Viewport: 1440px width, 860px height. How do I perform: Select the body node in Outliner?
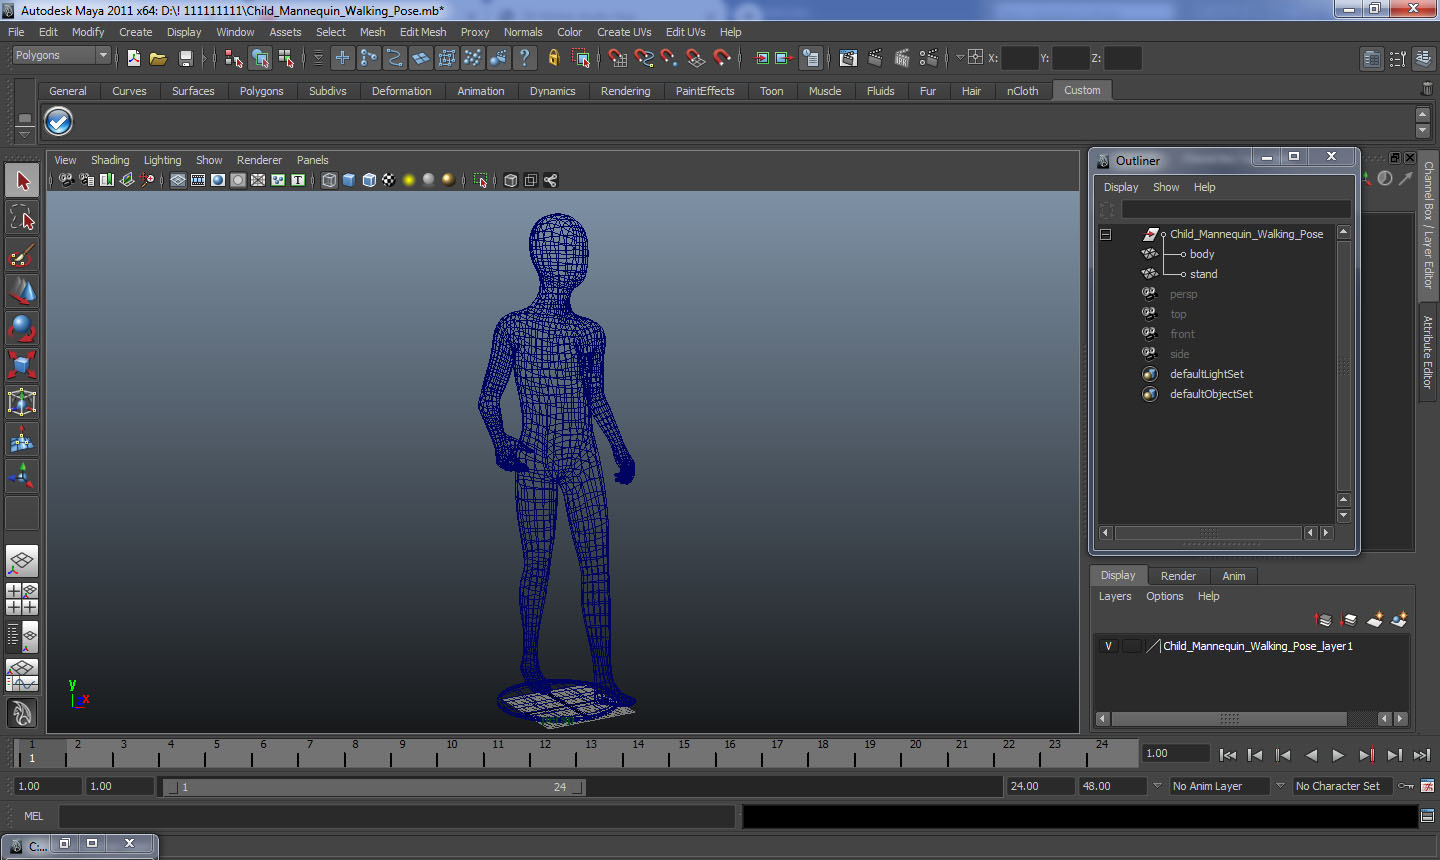[1202, 254]
